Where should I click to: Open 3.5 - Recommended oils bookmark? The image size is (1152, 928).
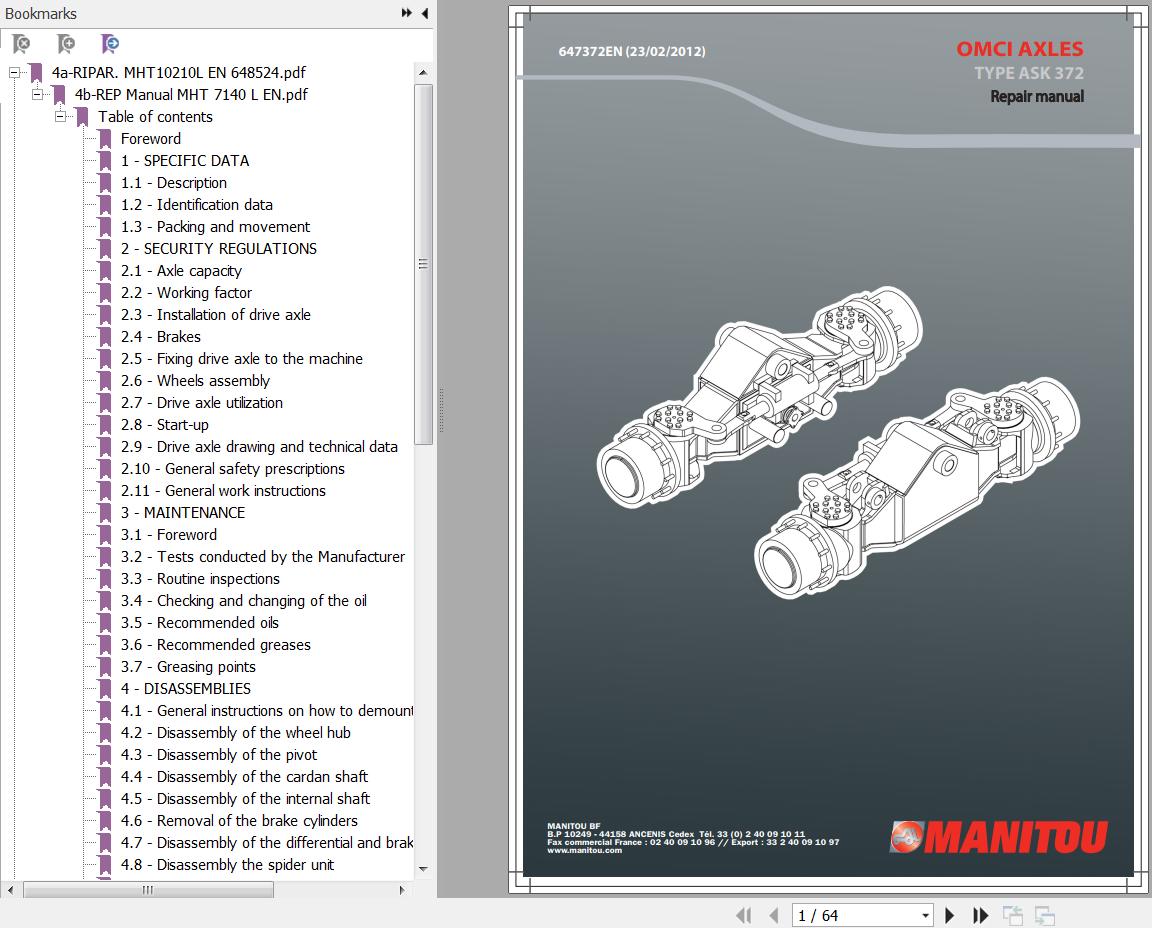[x=200, y=624]
